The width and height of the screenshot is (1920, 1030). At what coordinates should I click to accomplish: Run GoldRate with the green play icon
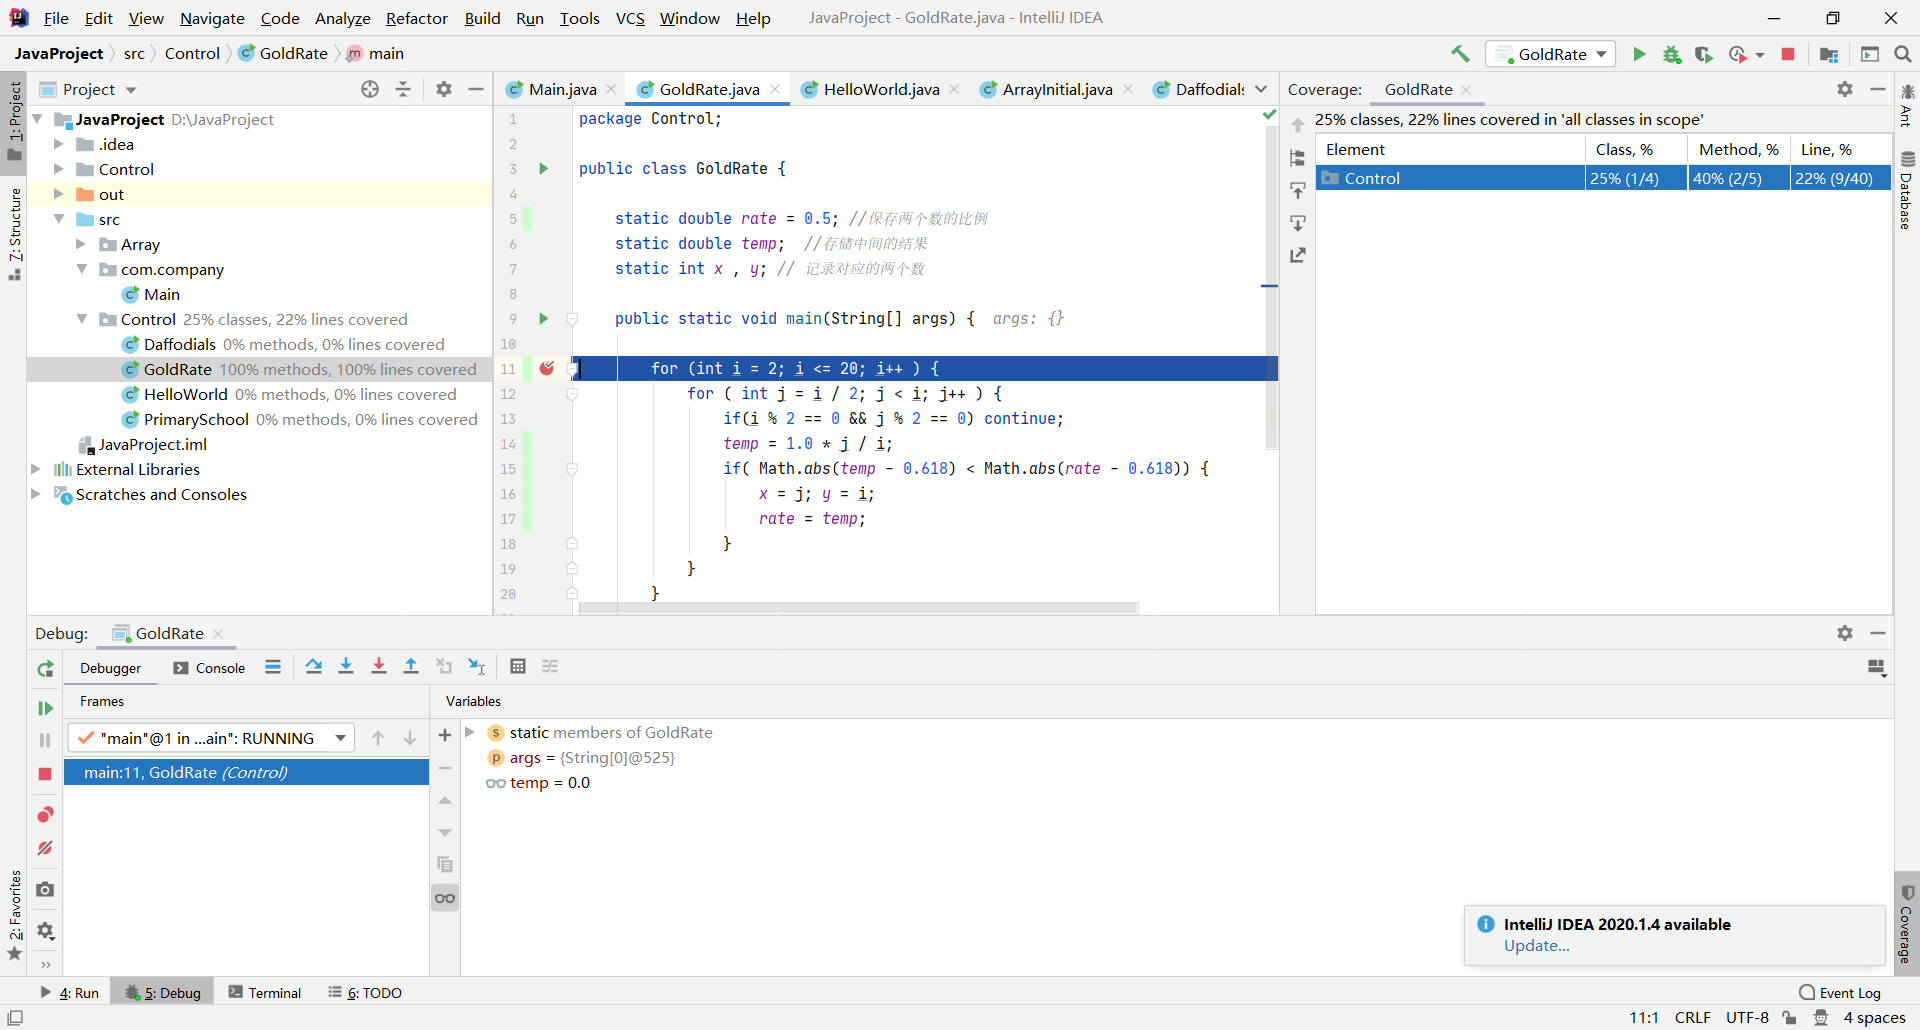coord(1639,54)
